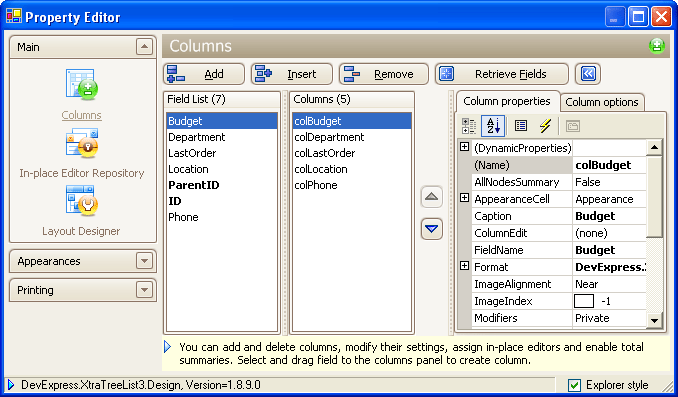Click the collapse panel double-arrow button
The image size is (678, 397).
[x=588, y=74]
